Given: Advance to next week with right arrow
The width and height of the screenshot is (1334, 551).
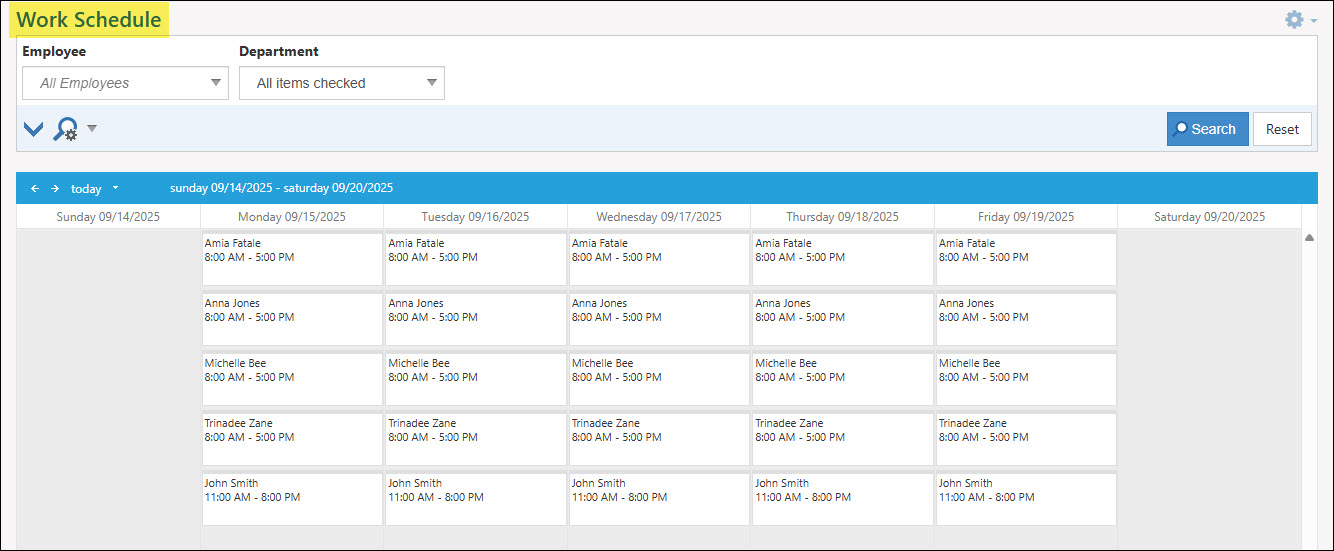Looking at the screenshot, I should pos(55,188).
